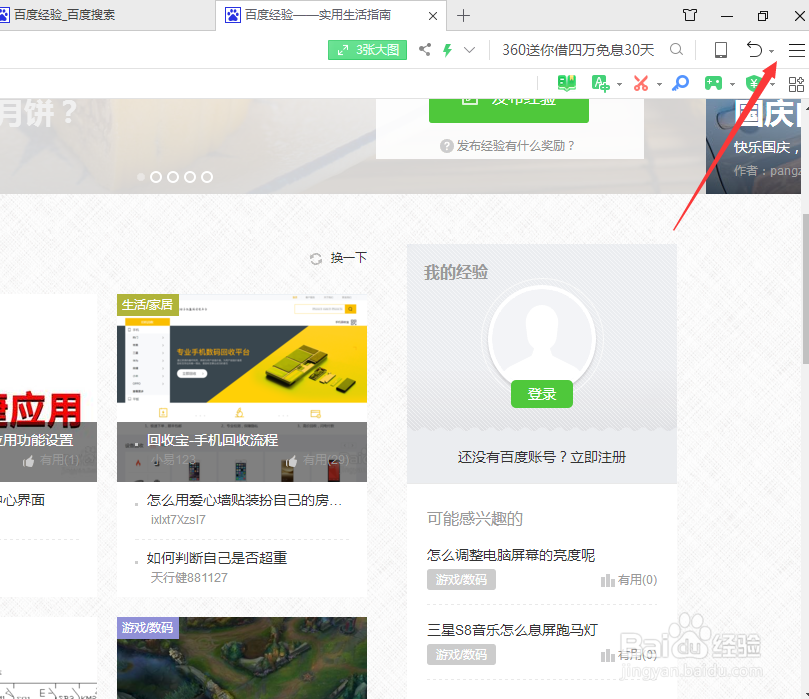Close the 百度经验——实用生活指南 tab
Image resolution: width=809 pixels, height=699 pixels.
tap(433, 16)
